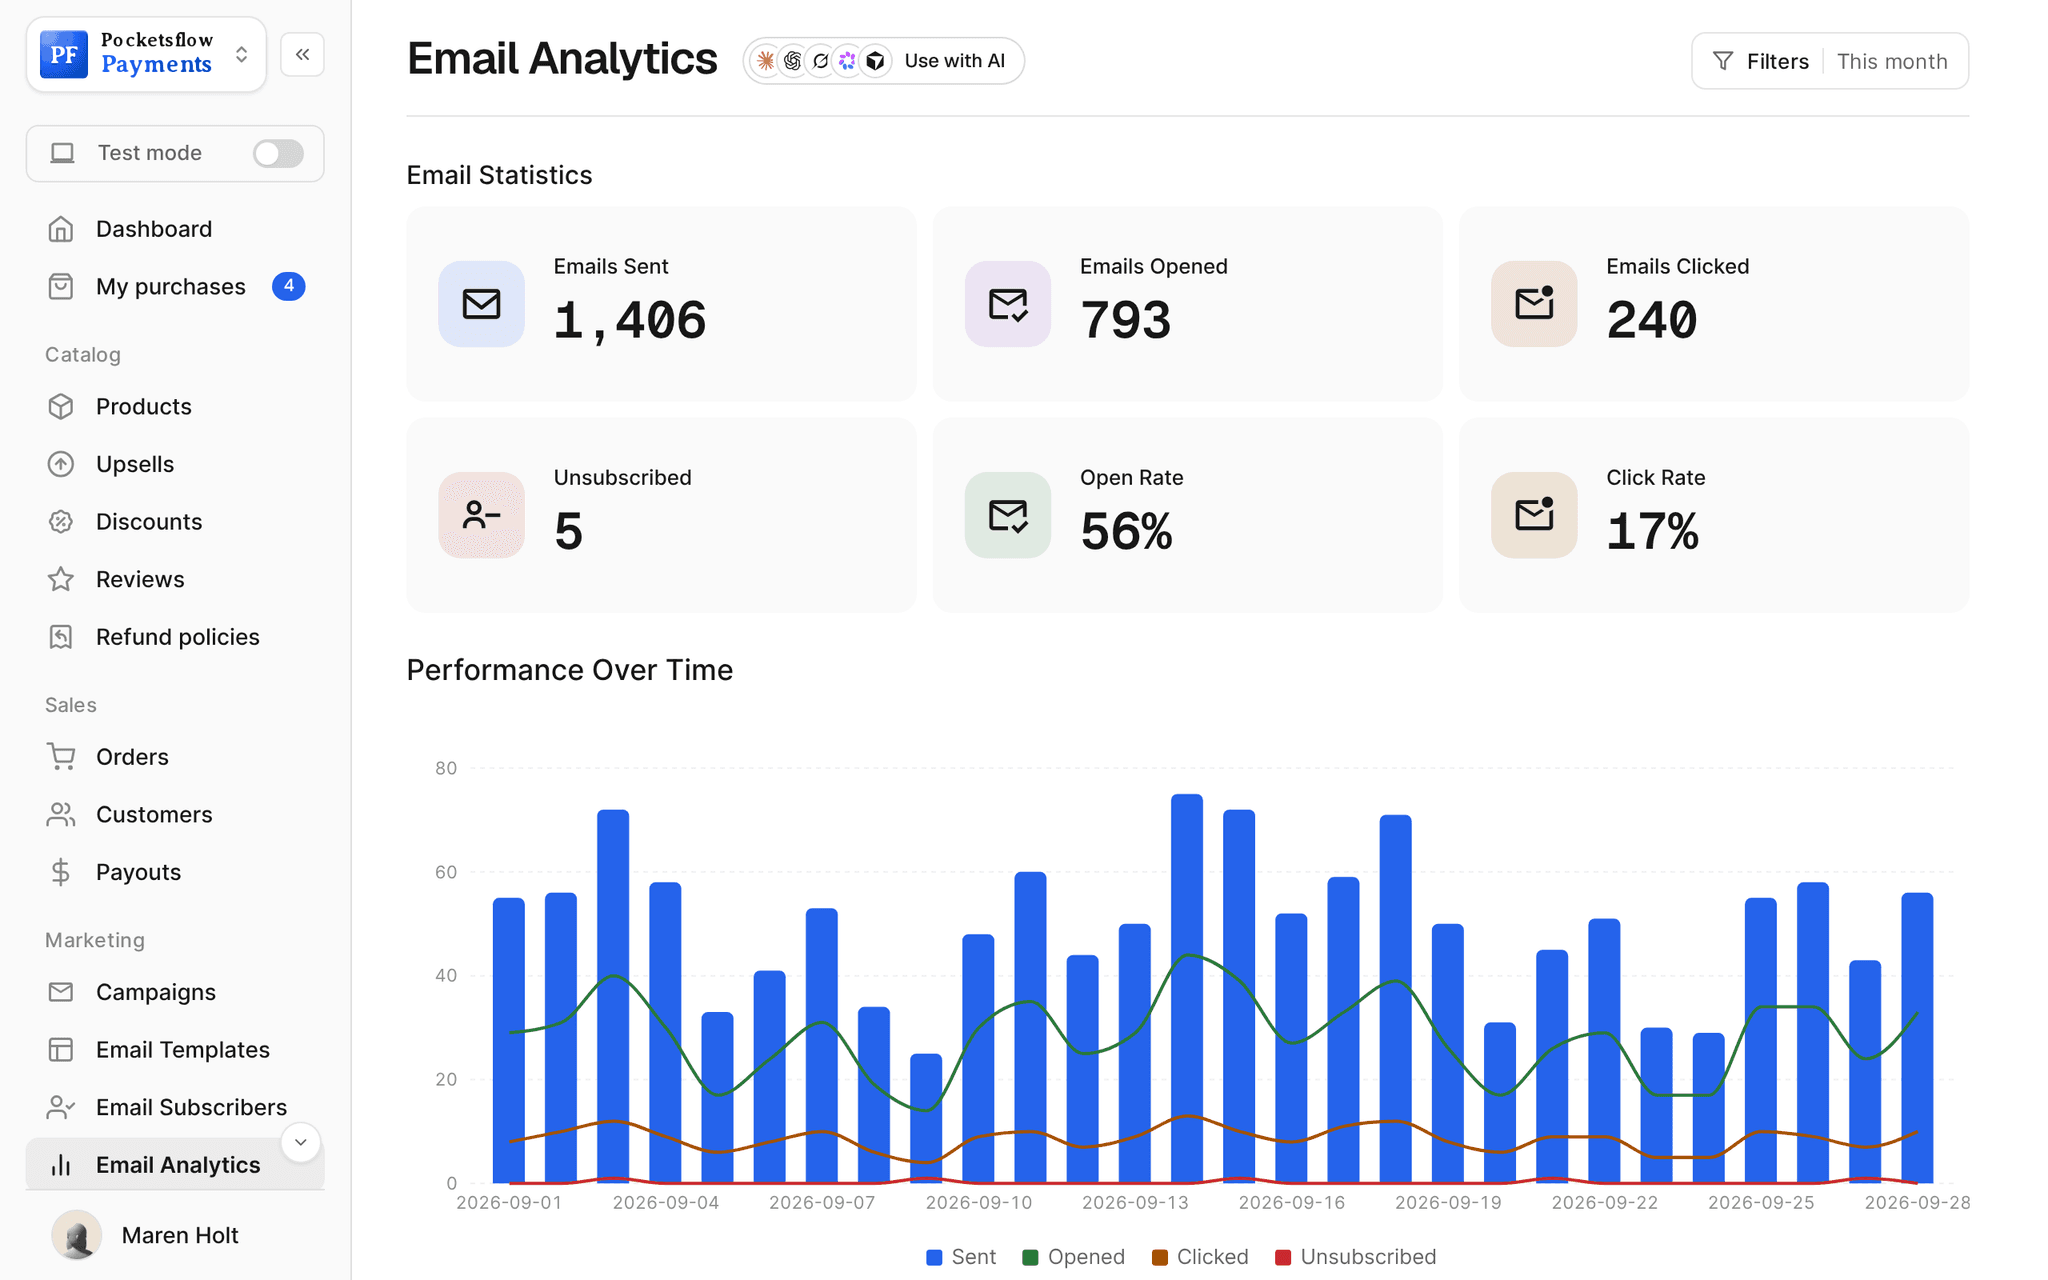Toggle Clicked series in chart legend

tap(1200, 1257)
